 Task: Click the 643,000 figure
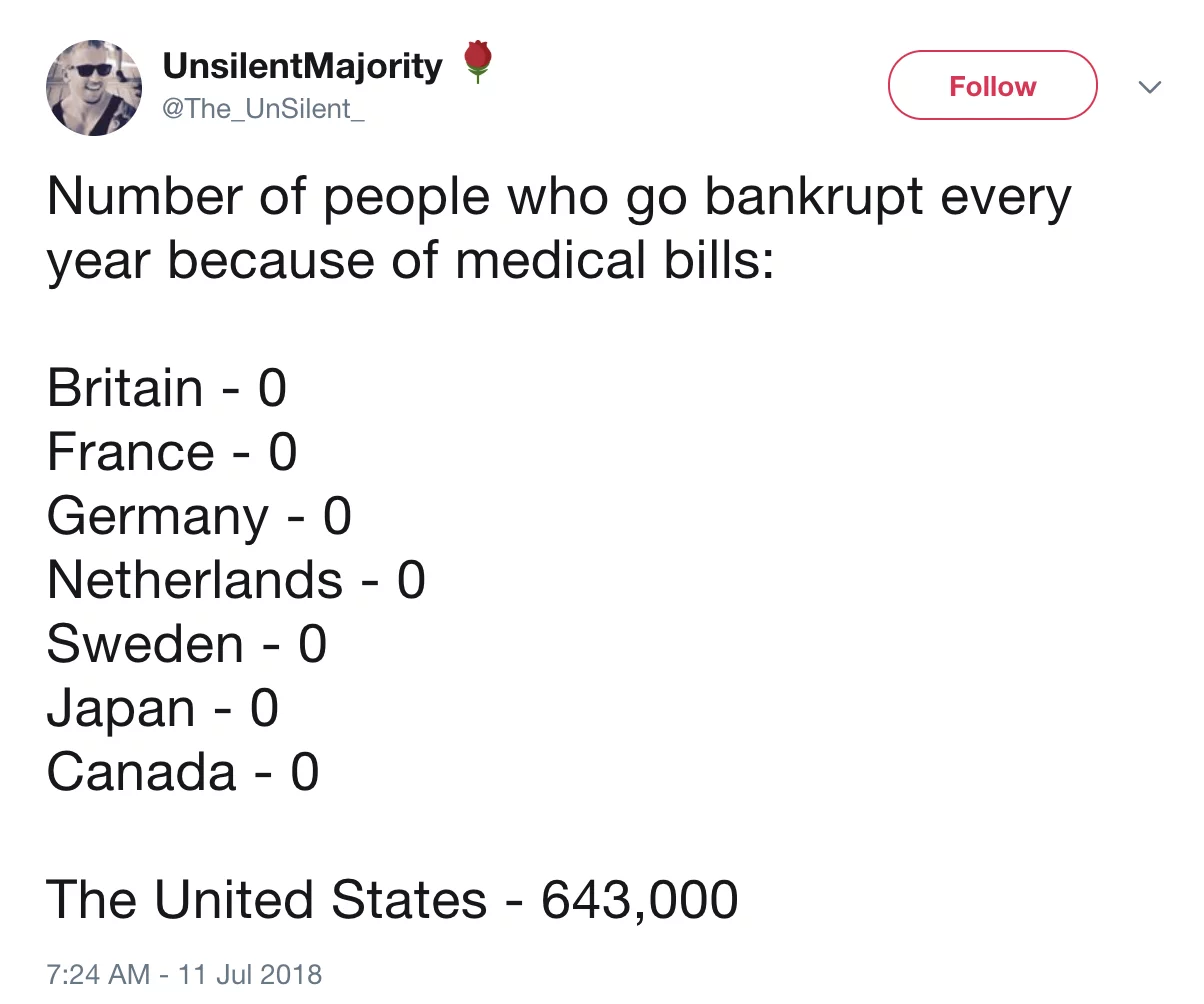(640, 900)
